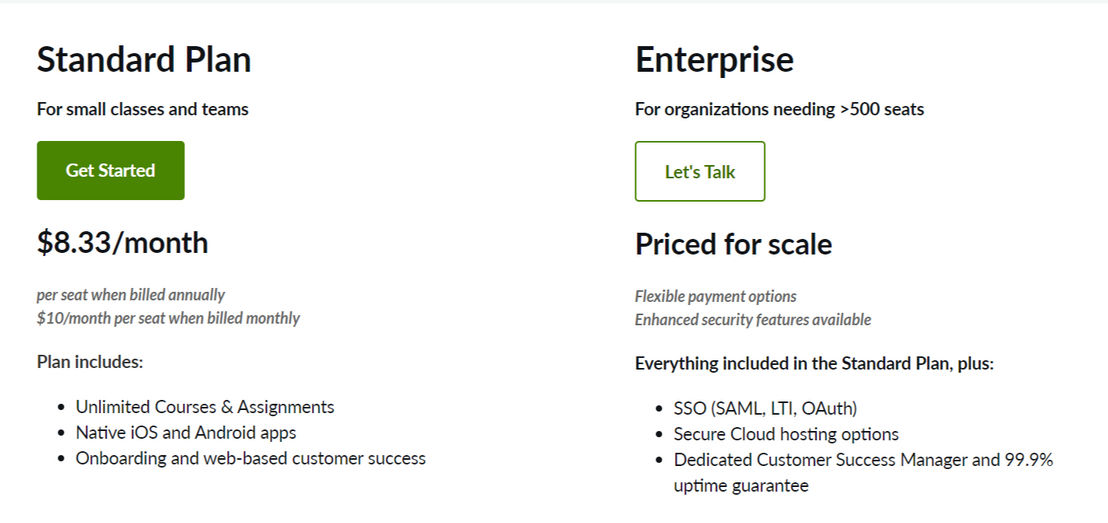The height and width of the screenshot is (523, 1108).
Task: Click the 'Flexible payment options' line
Action: [x=716, y=296]
